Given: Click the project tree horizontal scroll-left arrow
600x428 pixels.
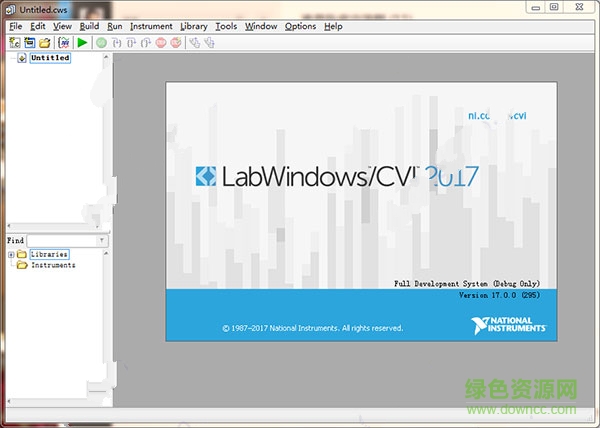Looking at the screenshot, I should [x=9, y=226].
